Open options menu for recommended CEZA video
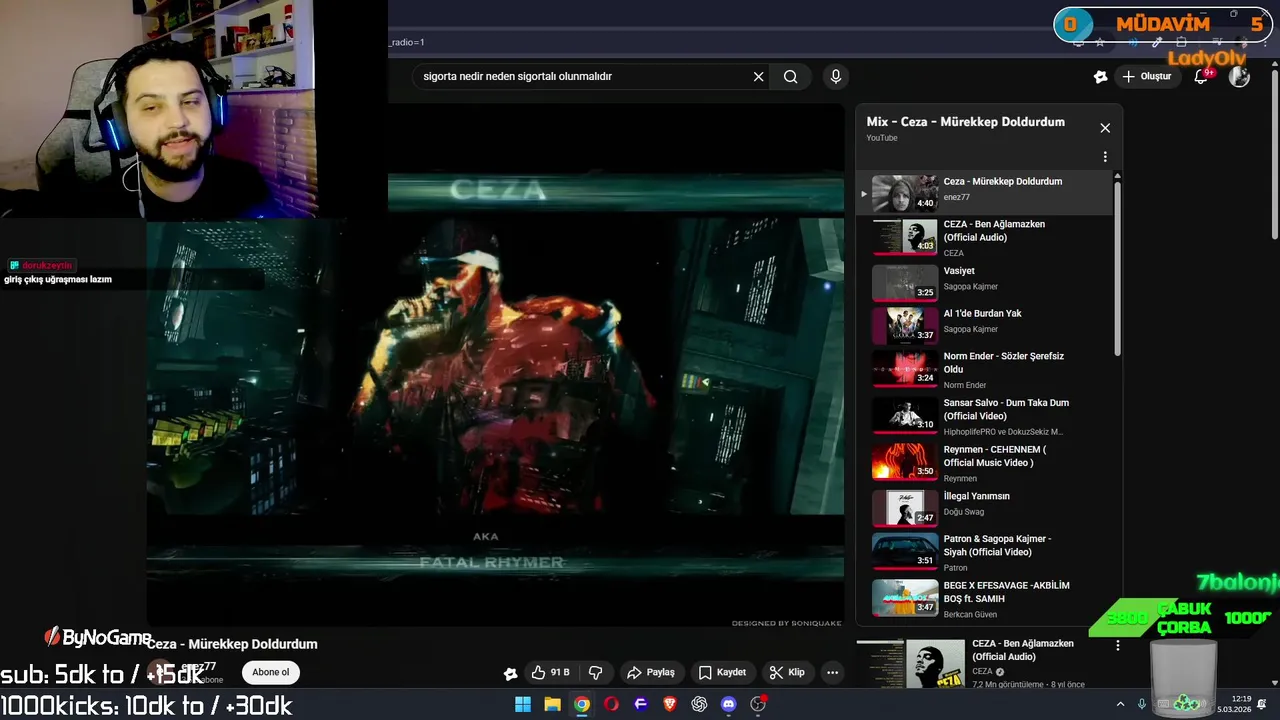 (1118, 646)
